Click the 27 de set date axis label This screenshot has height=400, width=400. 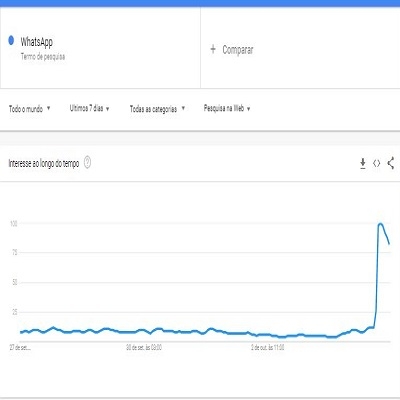point(20,348)
